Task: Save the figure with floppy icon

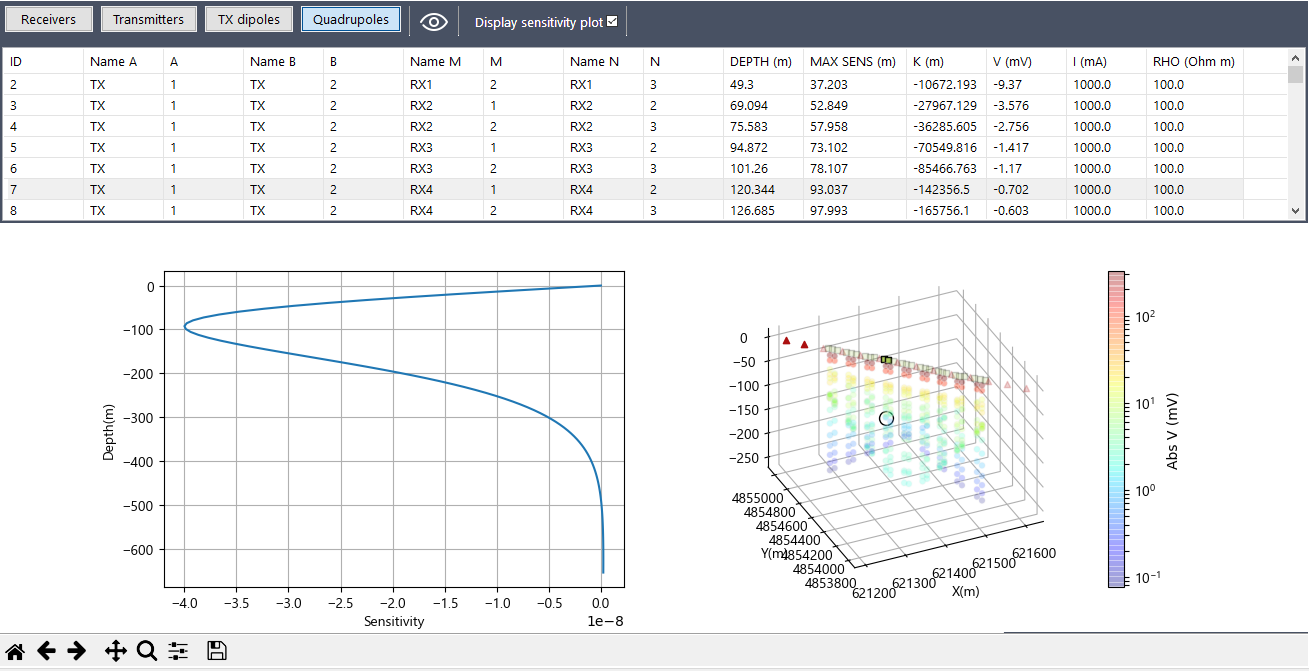Action: tap(216, 651)
